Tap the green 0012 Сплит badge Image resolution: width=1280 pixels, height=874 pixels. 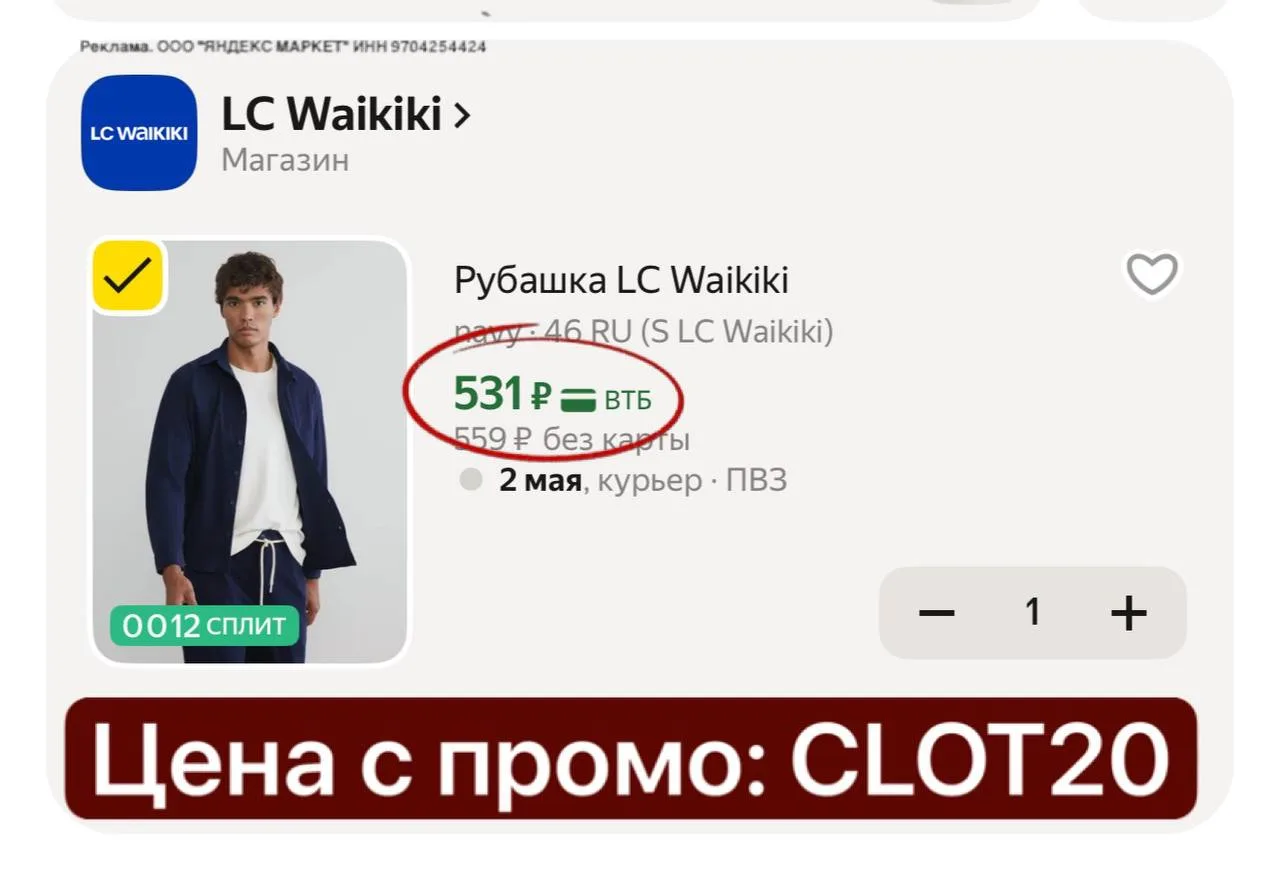tap(204, 626)
